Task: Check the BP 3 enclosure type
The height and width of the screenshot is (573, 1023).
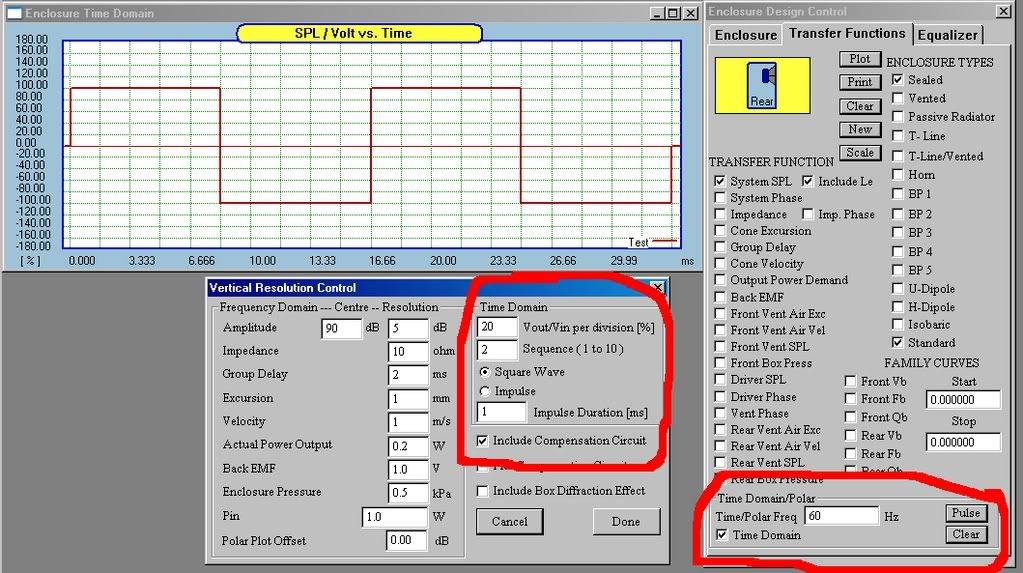Action: tap(898, 232)
